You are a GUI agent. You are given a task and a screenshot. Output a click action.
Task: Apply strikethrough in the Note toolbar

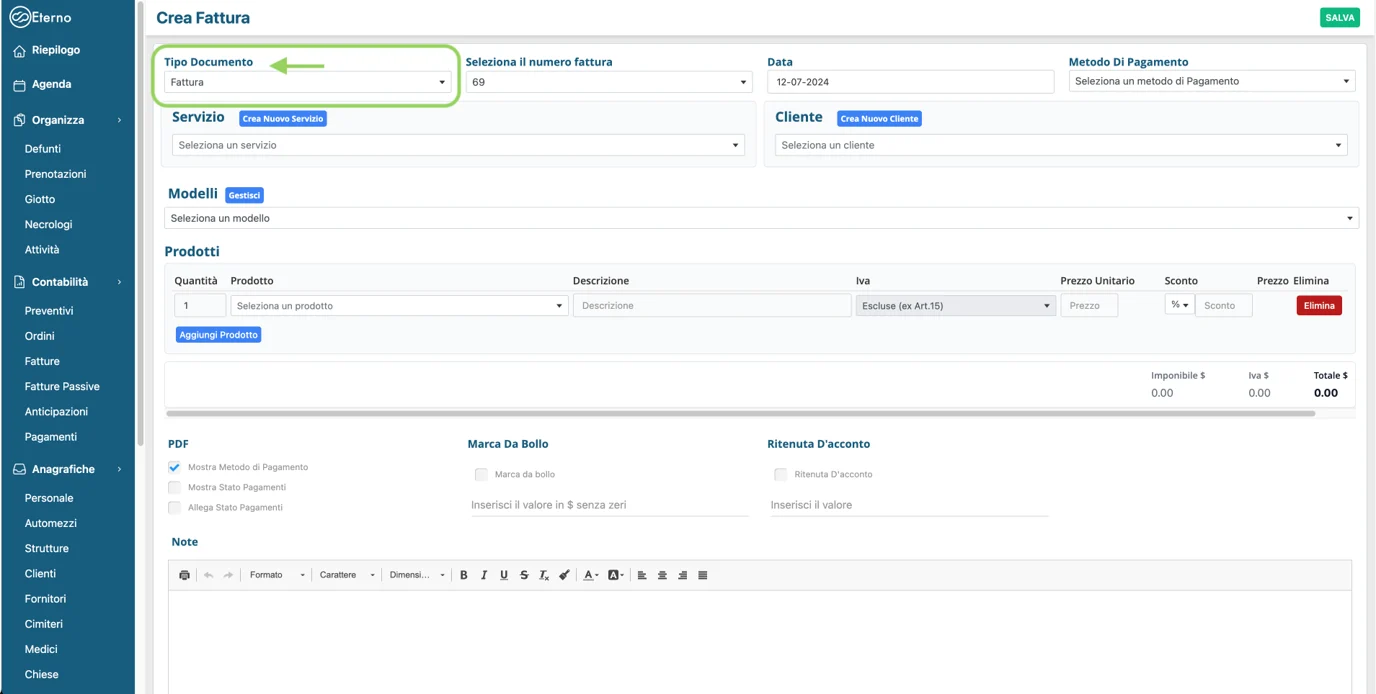(x=524, y=575)
